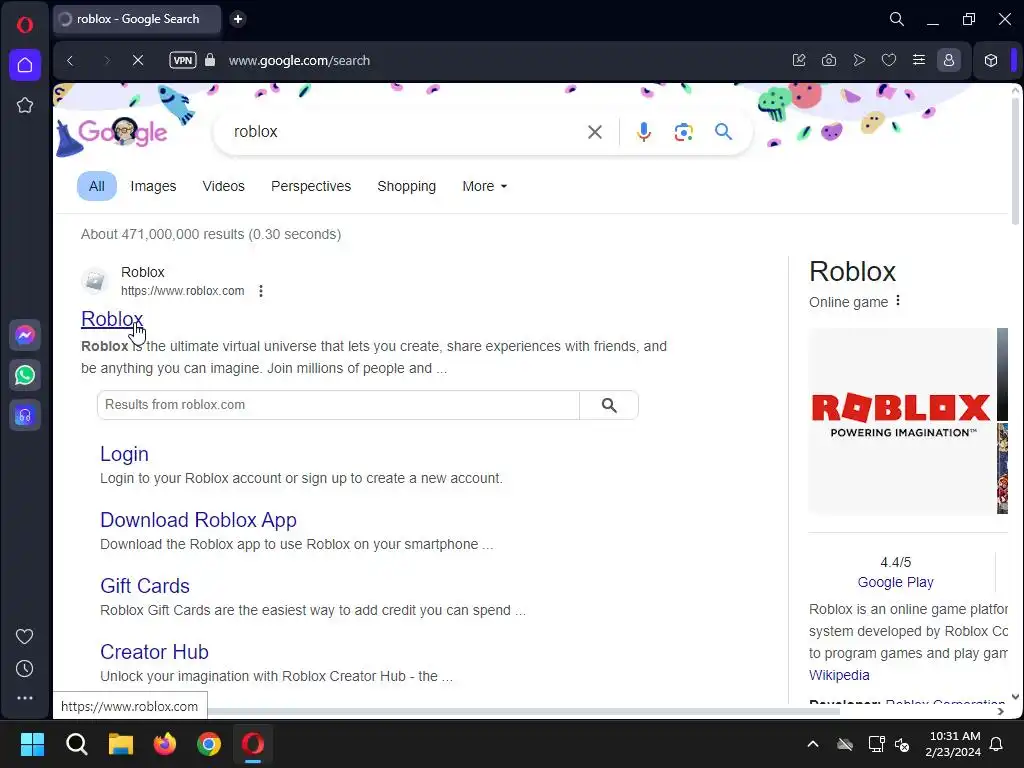1024x768 pixels.
Task: Launch Firefox from the taskbar
Action: 165,744
